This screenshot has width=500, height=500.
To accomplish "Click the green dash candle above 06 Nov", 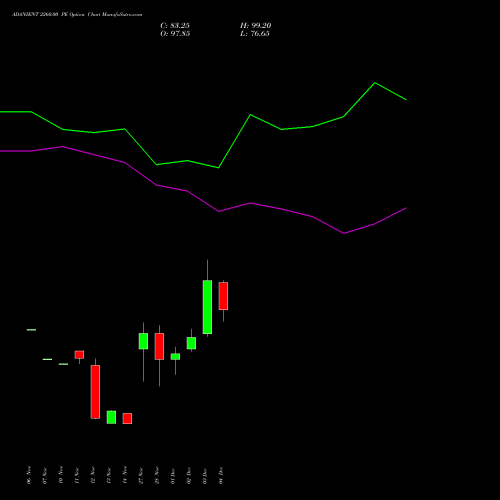I will (31, 330).
